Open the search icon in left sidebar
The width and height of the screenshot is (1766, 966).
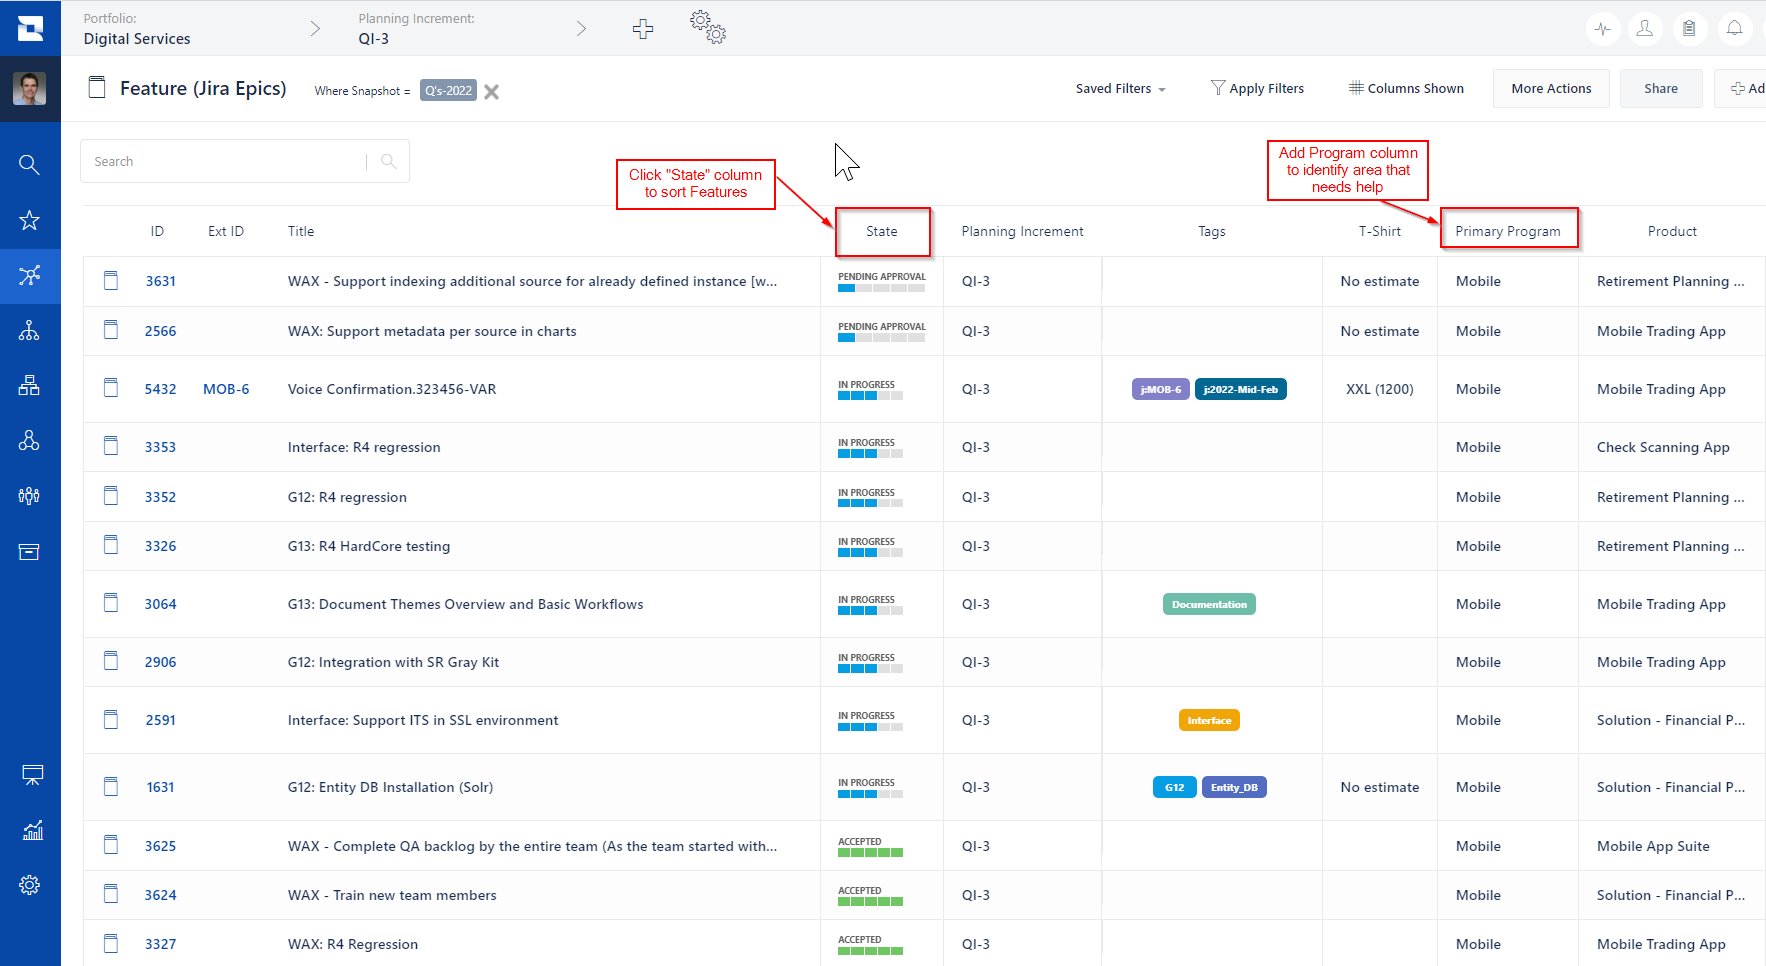tap(29, 164)
